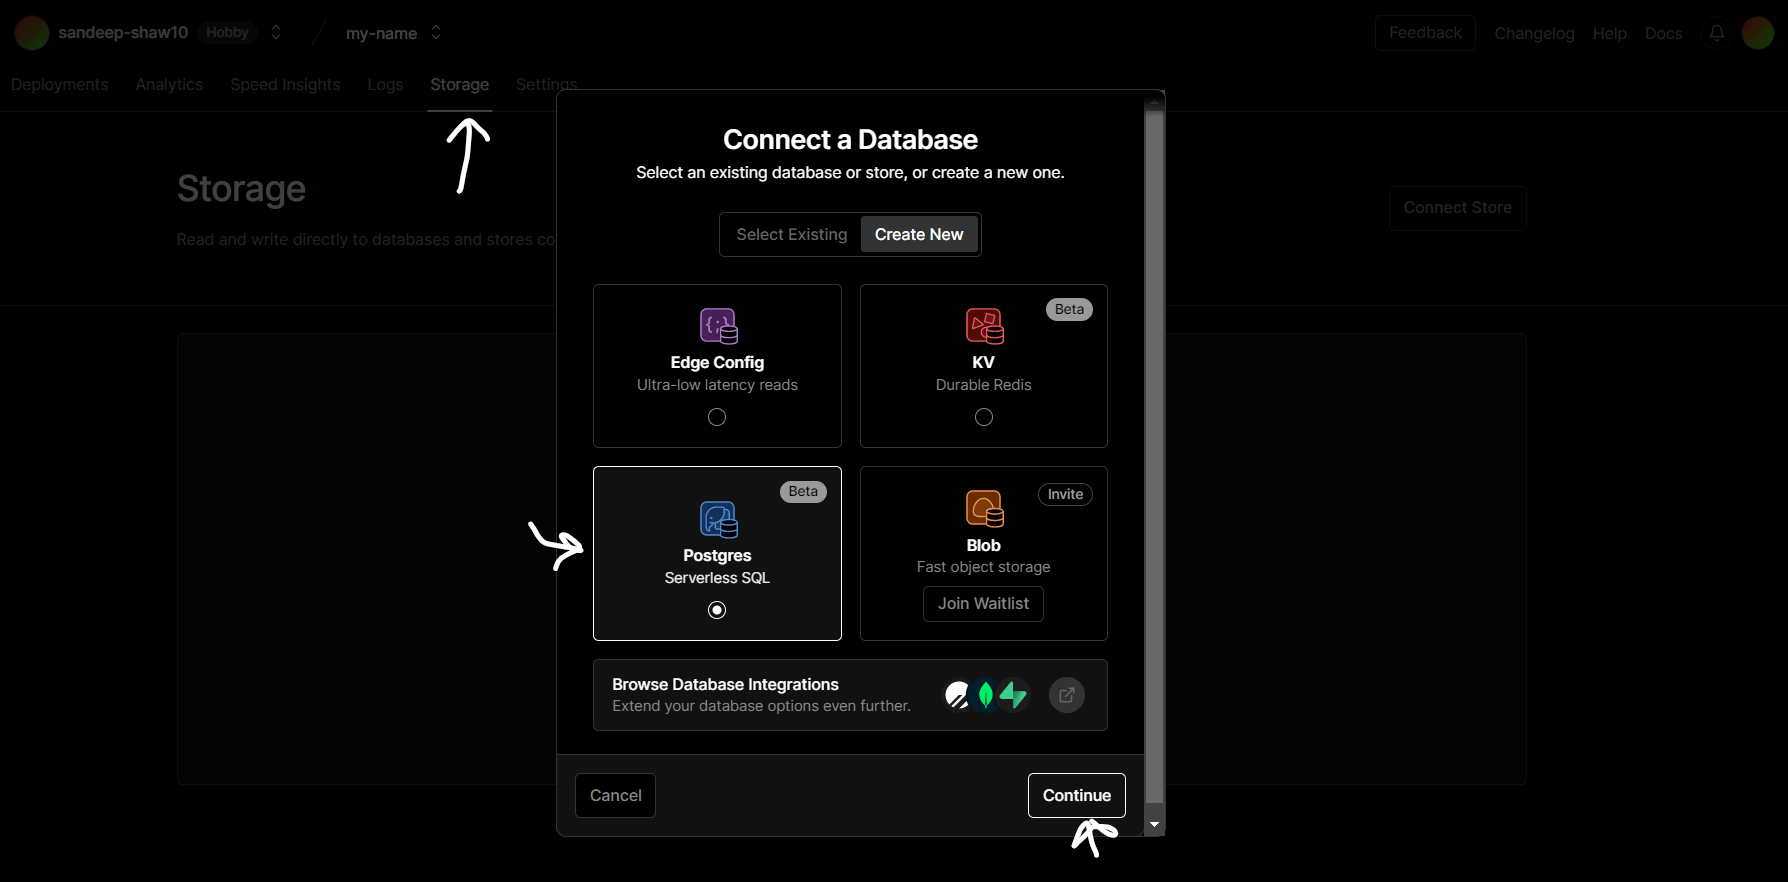Open user avatar menu at top right
This screenshot has height=882, width=1788.
pyautogui.click(x=1758, y=33)
